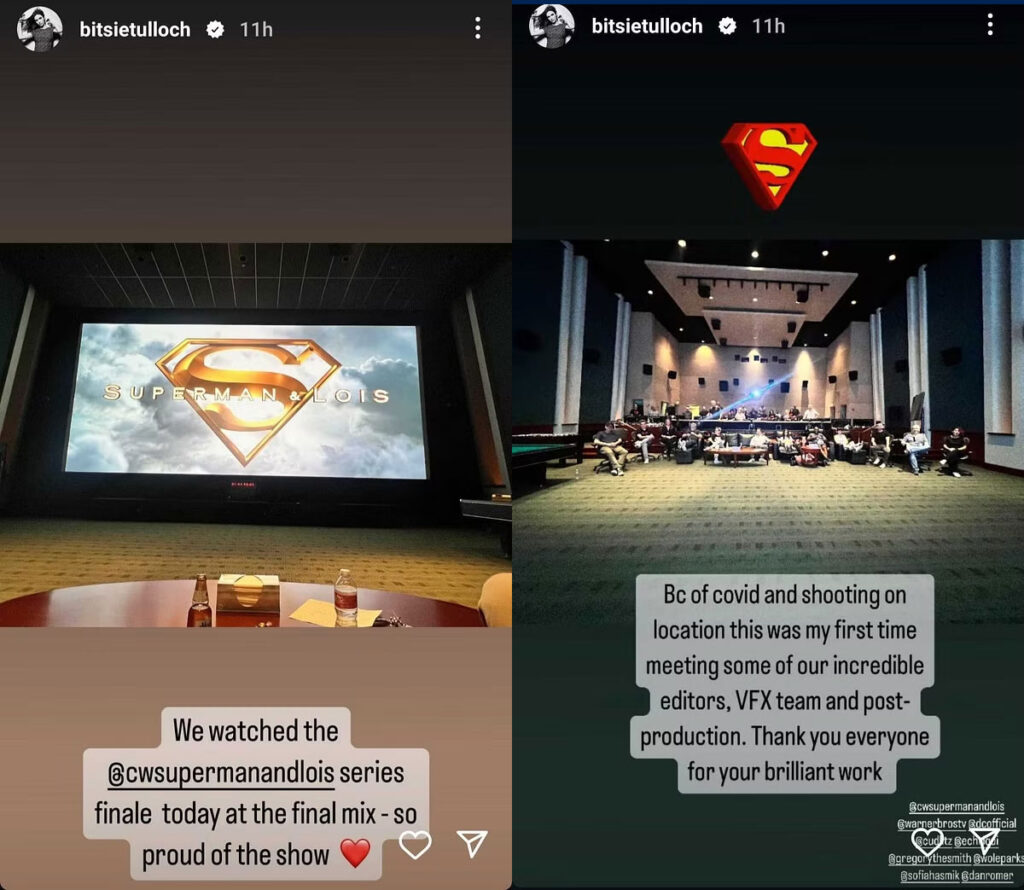
Task: Open bitsietulloch username on right story
Action: [647, 26]
